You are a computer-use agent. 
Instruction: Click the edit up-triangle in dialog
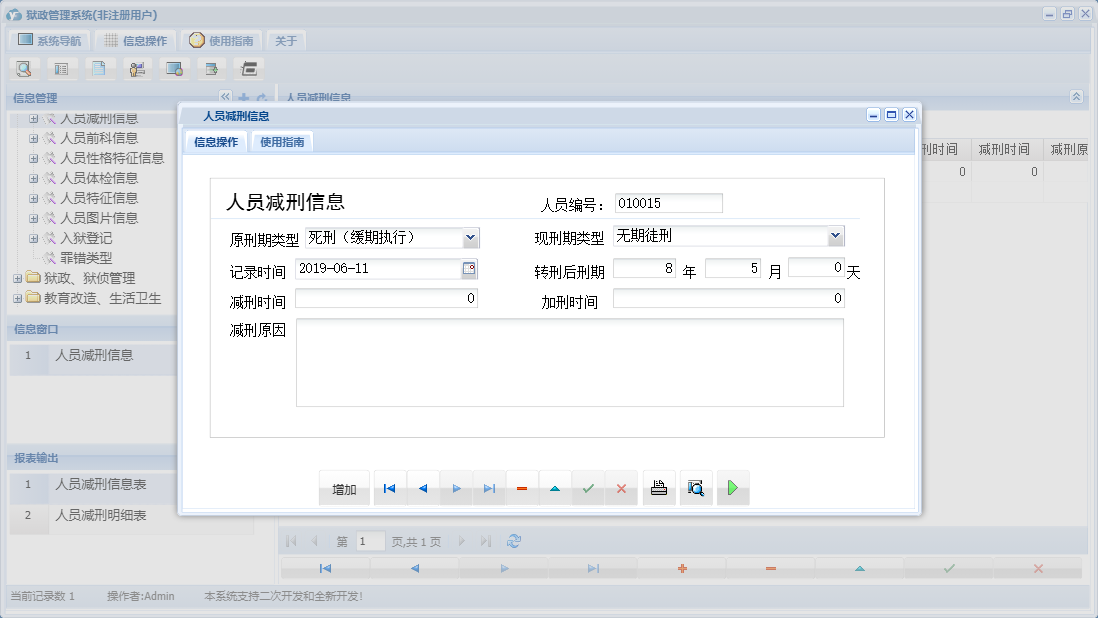(555, 489)
